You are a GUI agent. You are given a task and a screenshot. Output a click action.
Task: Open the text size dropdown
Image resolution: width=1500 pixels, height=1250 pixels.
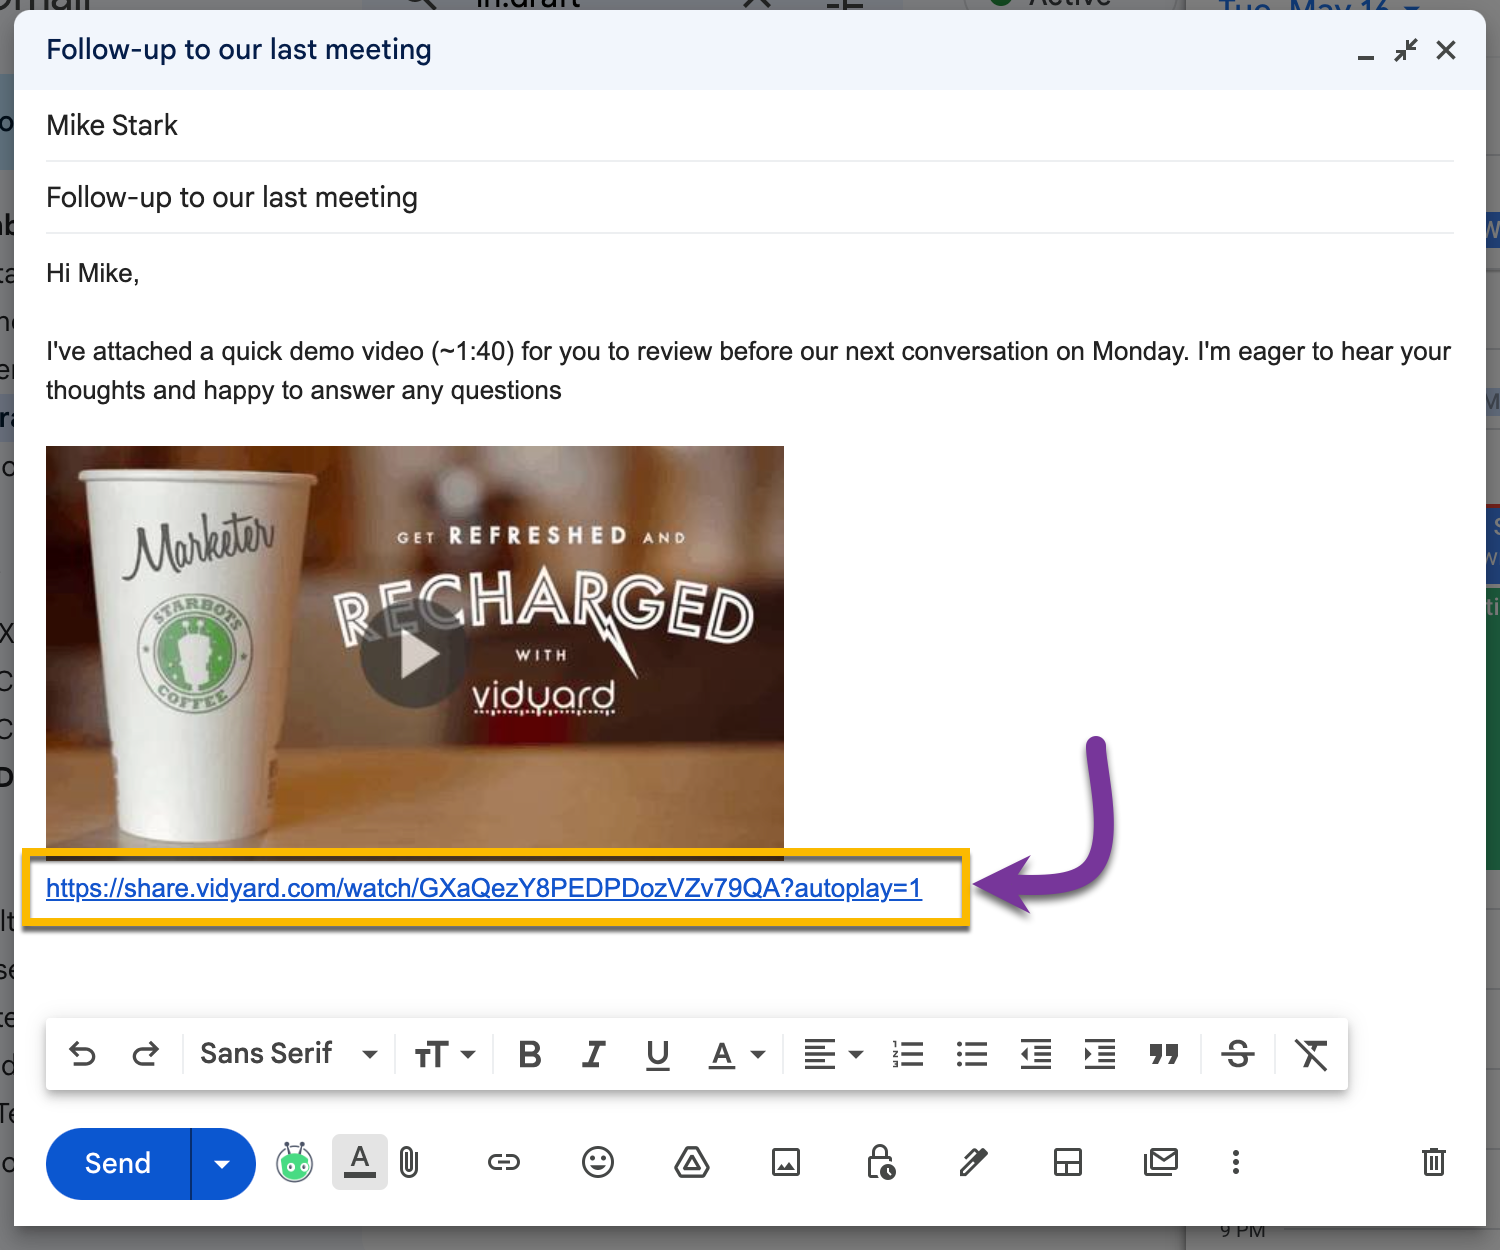click(x=445, y=1054)
